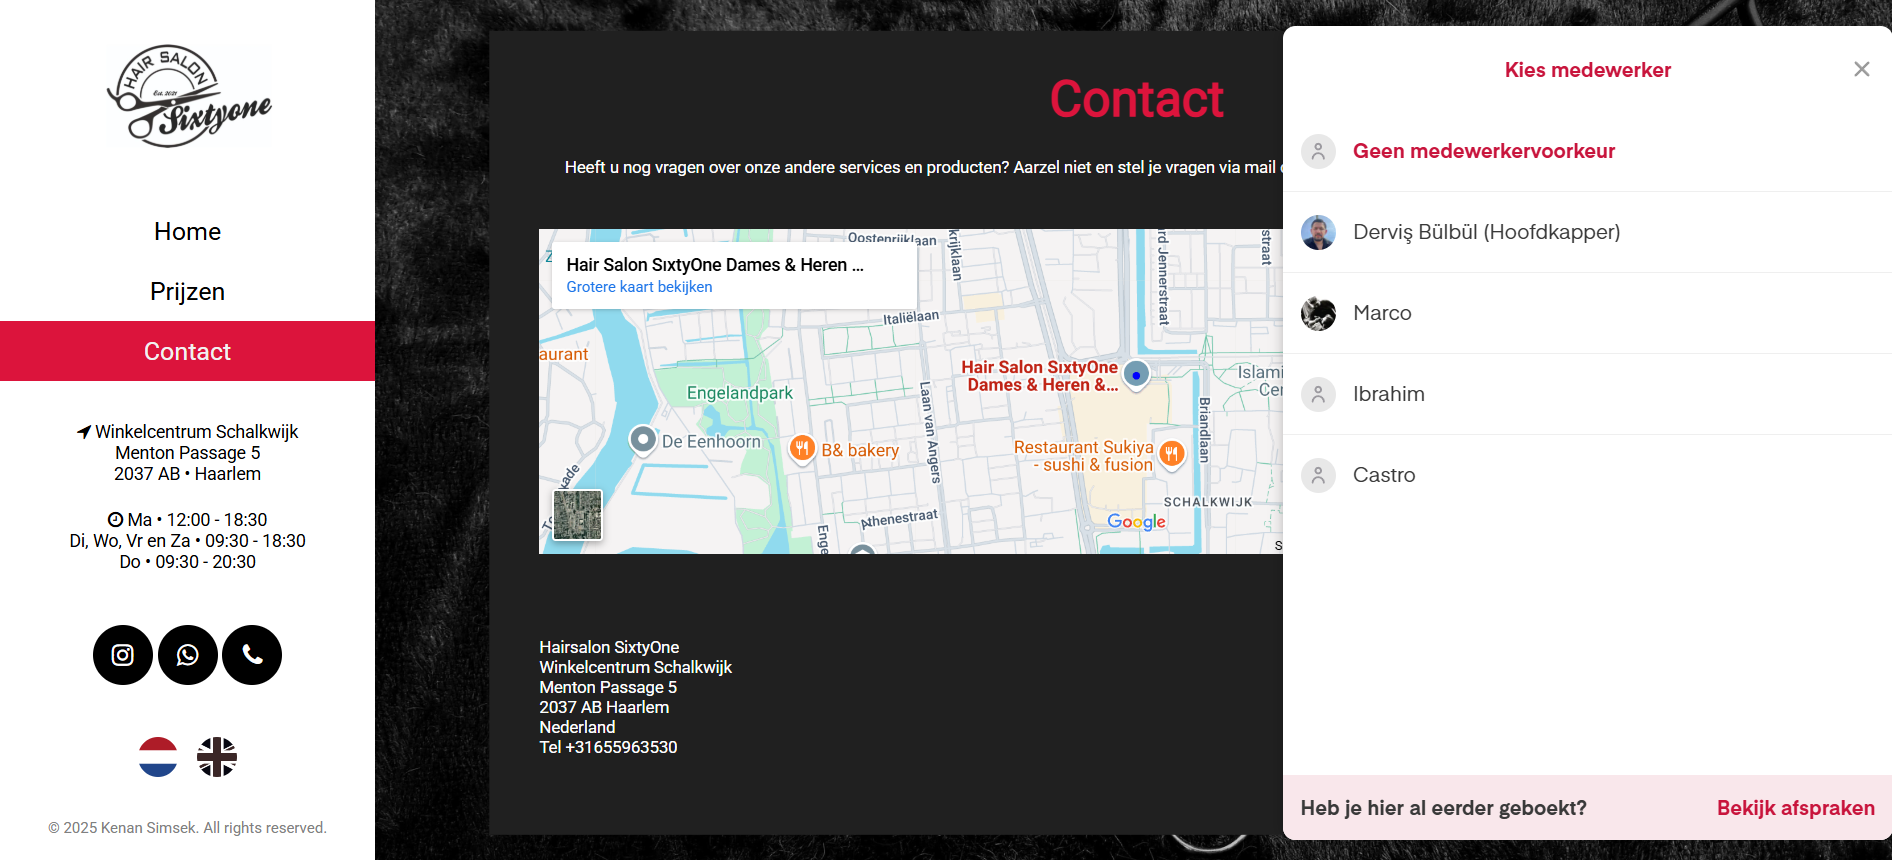
Task: Click Castro's placeholder avatar icon
Action: point(1318,475)
